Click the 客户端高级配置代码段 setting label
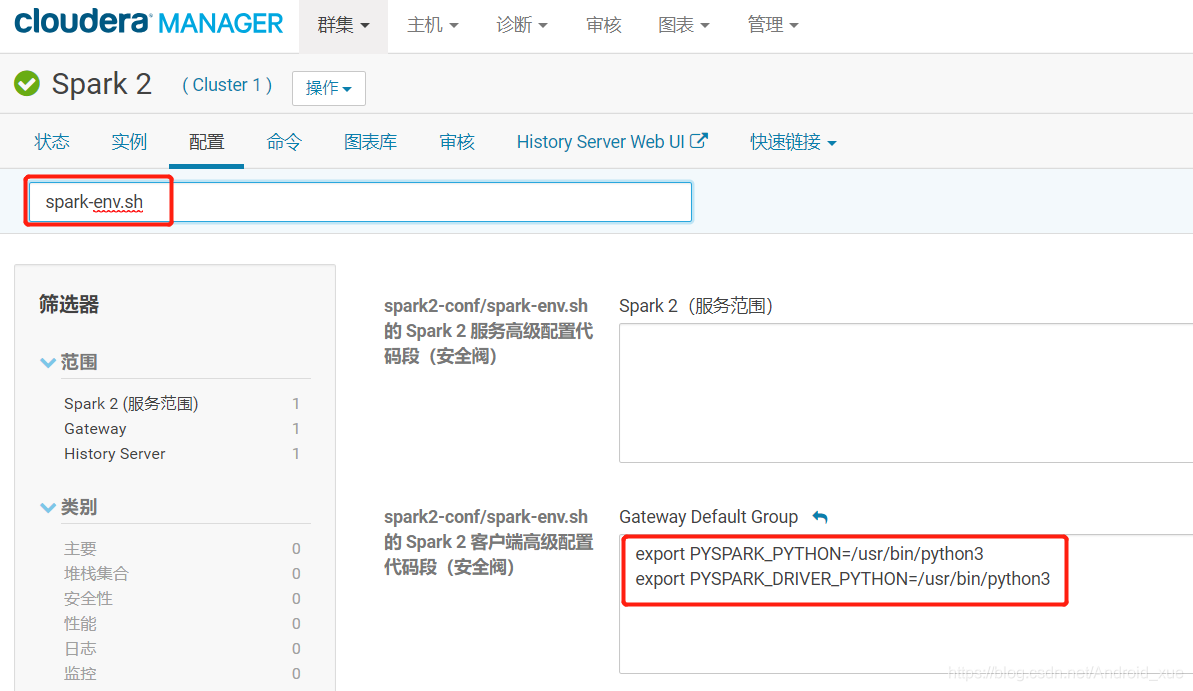This screenshot has height=691, width=1193. coord(488,542)
